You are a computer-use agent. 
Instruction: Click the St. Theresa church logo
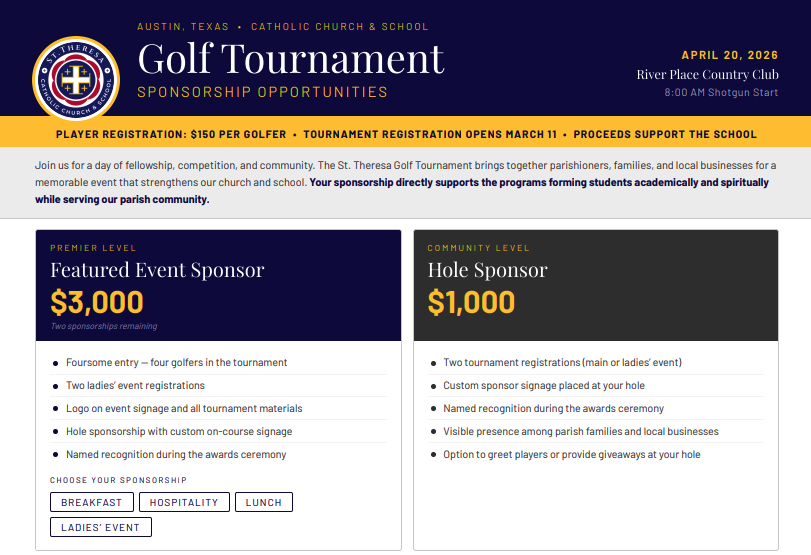click(76, 79)
